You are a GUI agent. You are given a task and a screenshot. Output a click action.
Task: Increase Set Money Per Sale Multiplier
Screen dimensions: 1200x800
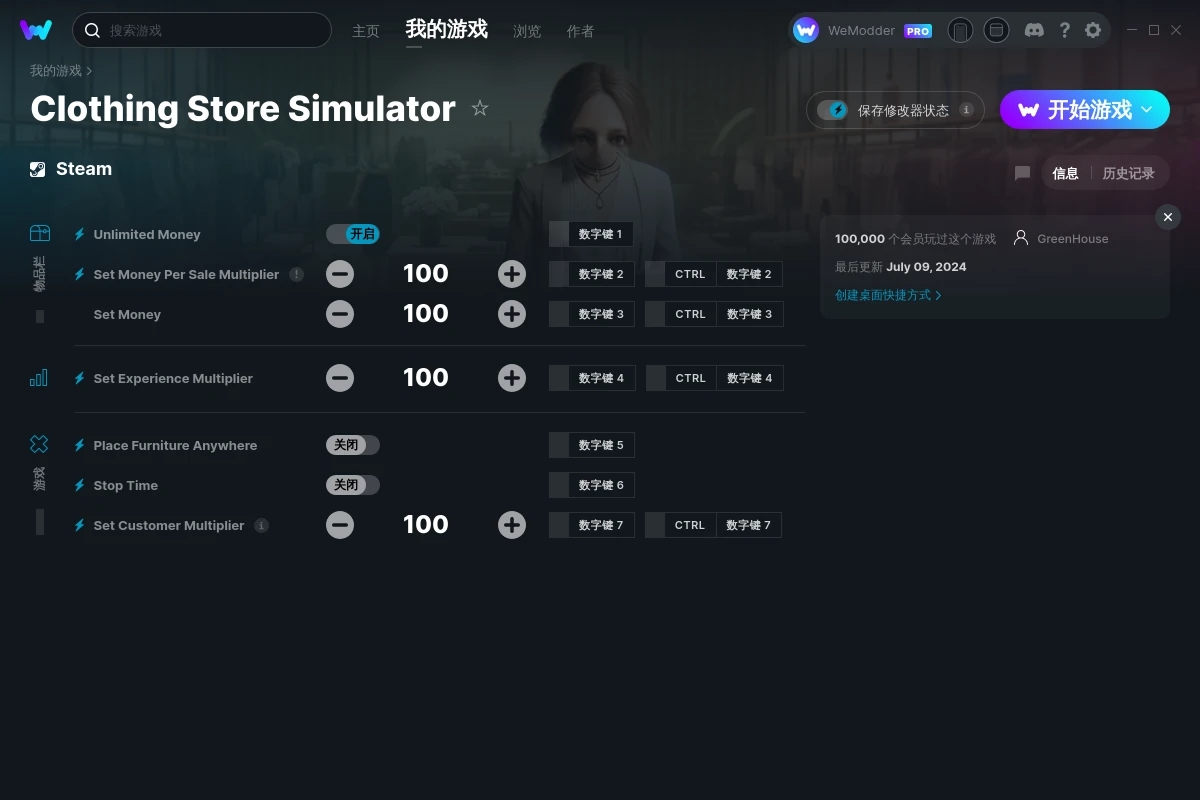coord(512,274)
